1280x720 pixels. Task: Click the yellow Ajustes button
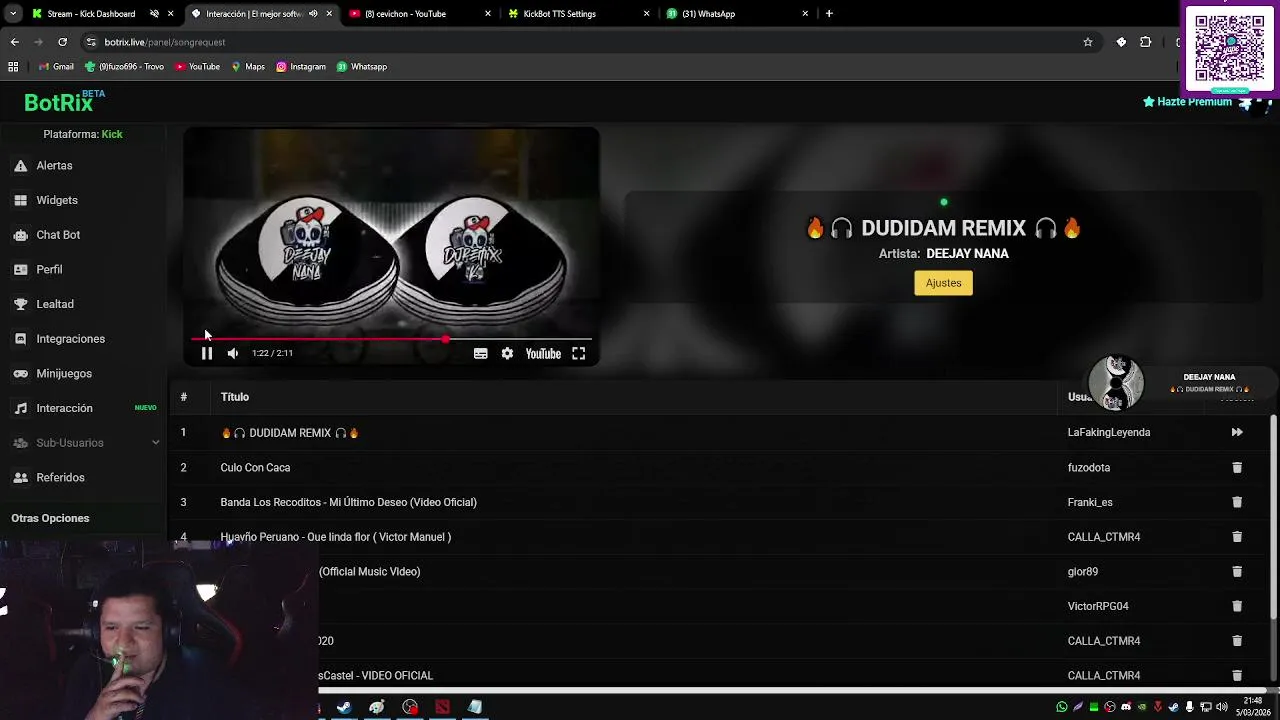coord(943,283)
